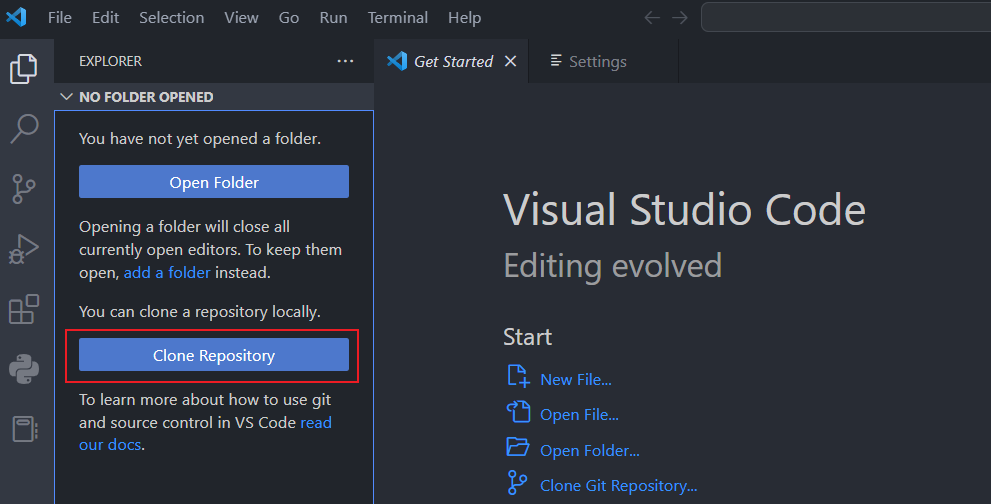Click the Clone Git Repository branch icon
This screenshot has height=504, width=991.
[x=518, y=482]
